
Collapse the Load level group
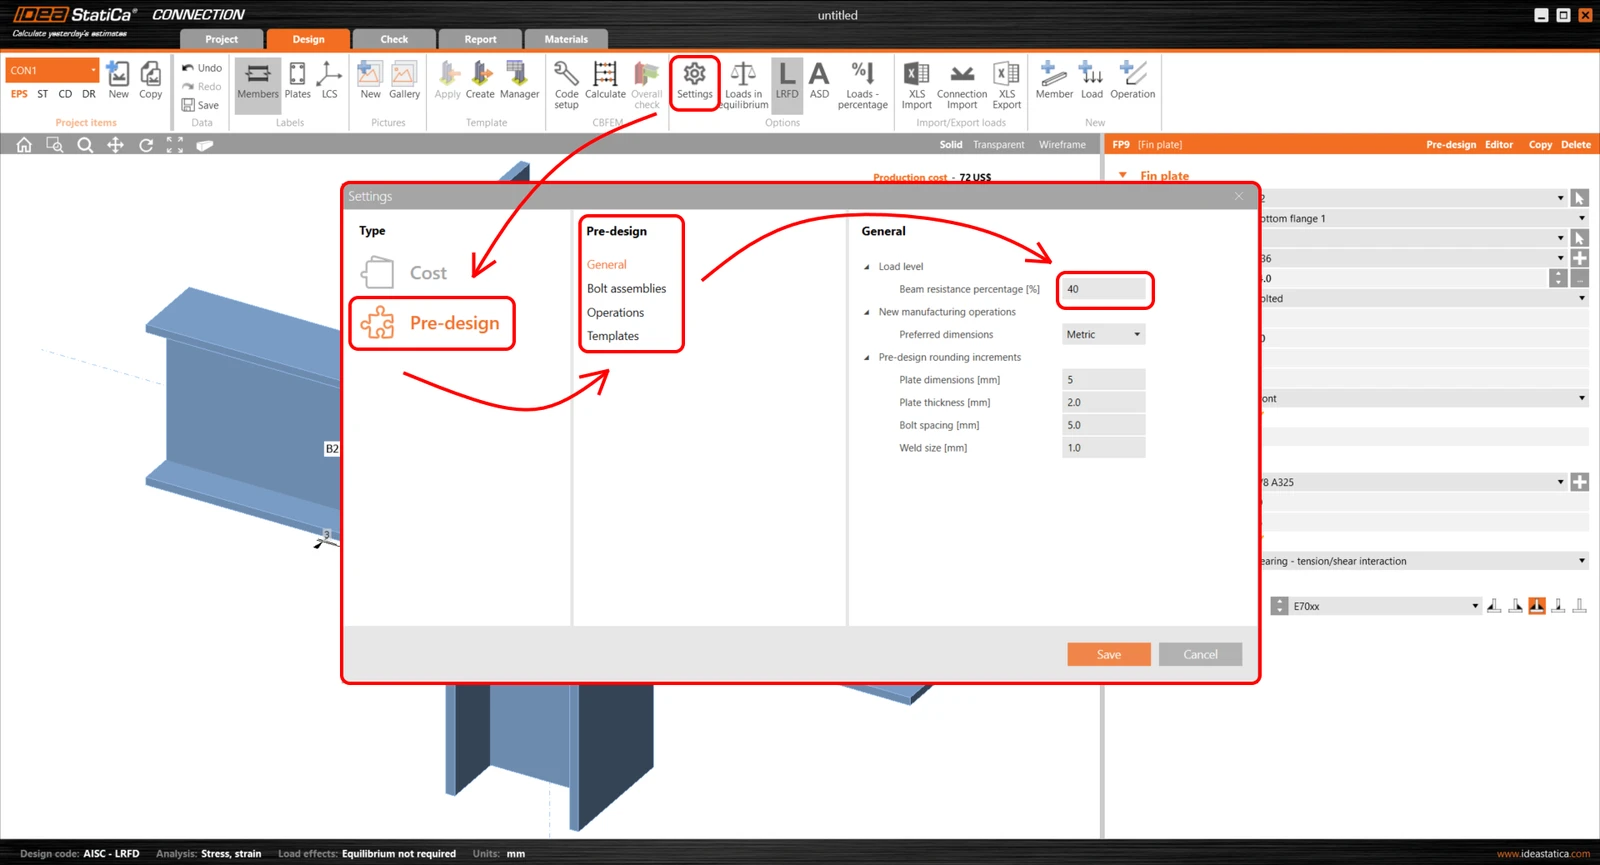[x=867, y=267]
